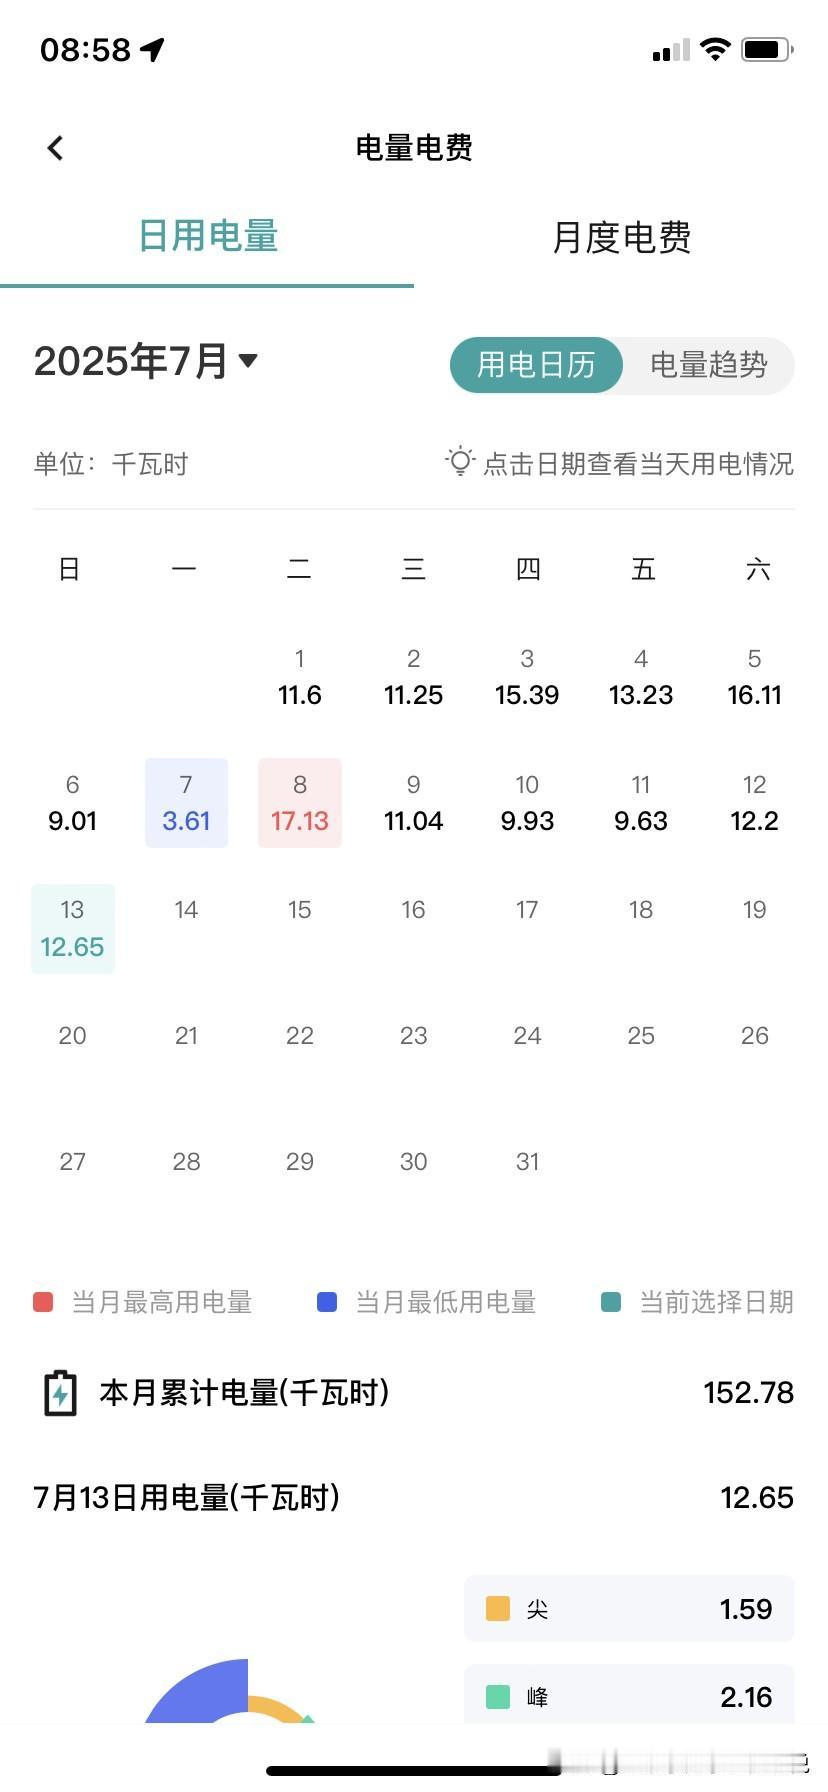828x1792 pixels.
Task: Select July 11 with 9.63 usage
Action: point(641,803)
